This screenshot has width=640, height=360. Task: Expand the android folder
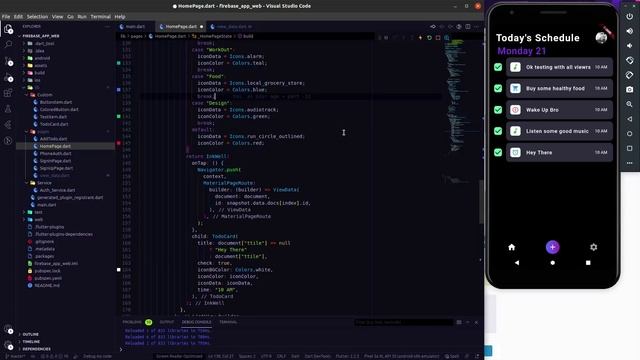pos(42,58)
